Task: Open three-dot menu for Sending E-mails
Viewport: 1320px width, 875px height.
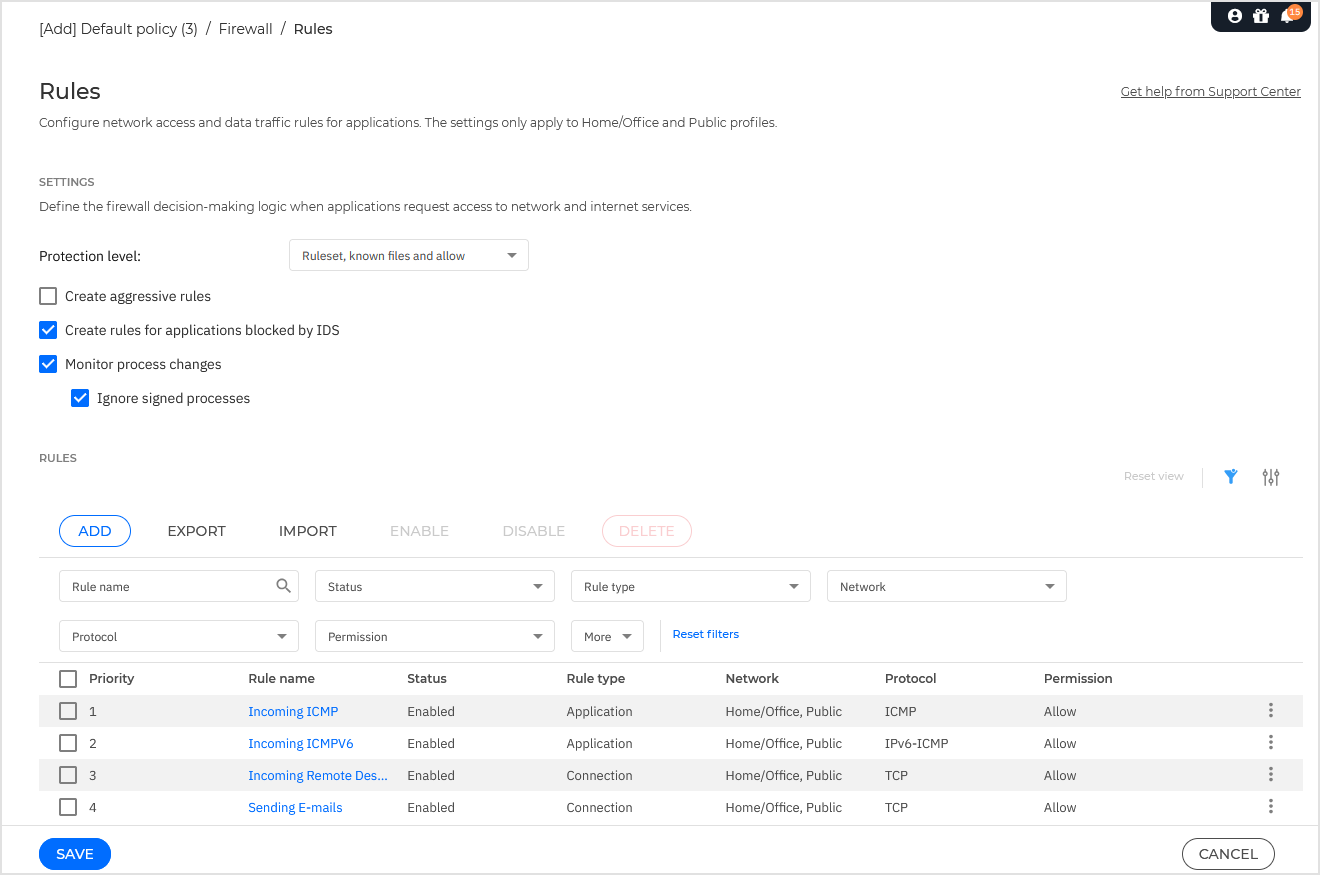Action: coord(1270,807)
